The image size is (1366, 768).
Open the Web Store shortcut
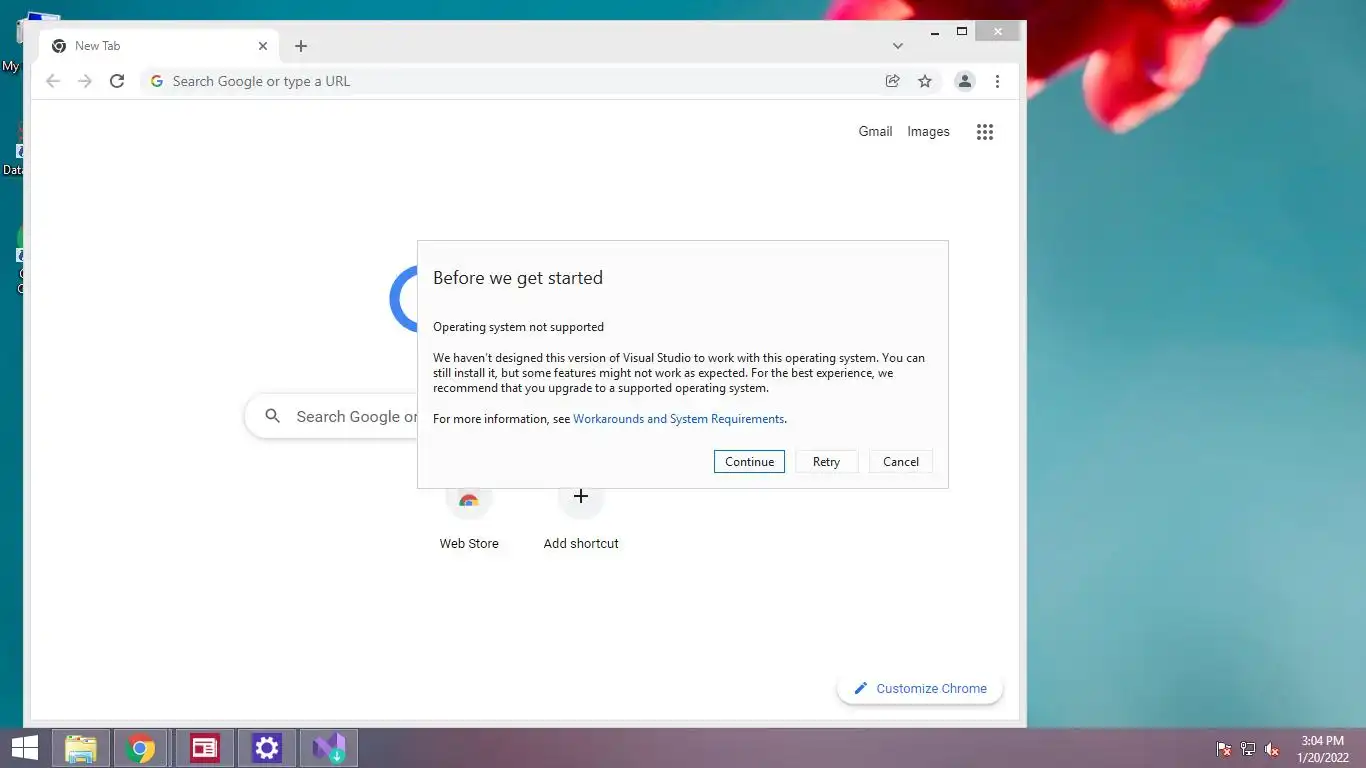pos(469,519)
